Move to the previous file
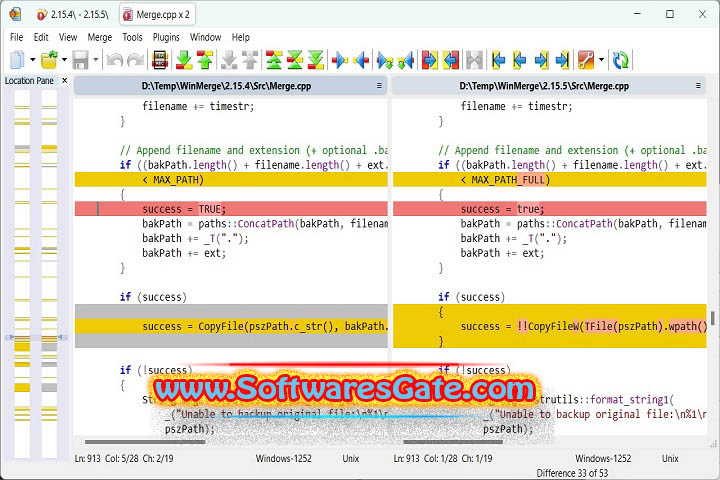 pos(519,60)
